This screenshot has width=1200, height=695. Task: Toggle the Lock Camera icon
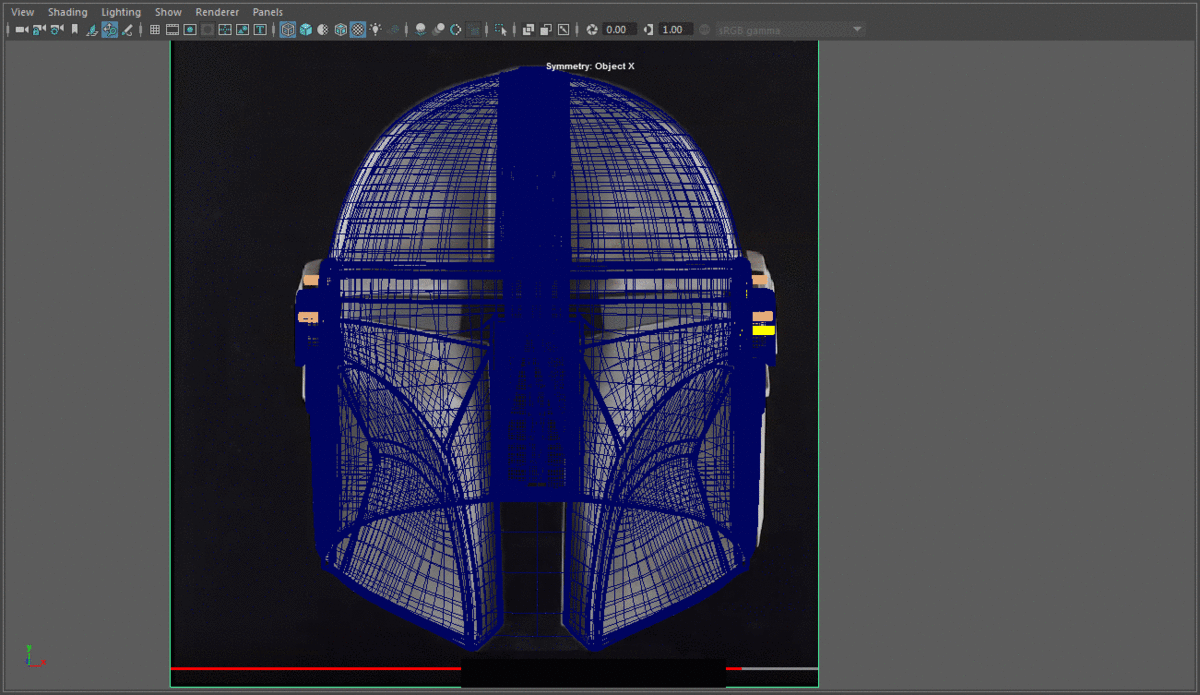[38, 30]
